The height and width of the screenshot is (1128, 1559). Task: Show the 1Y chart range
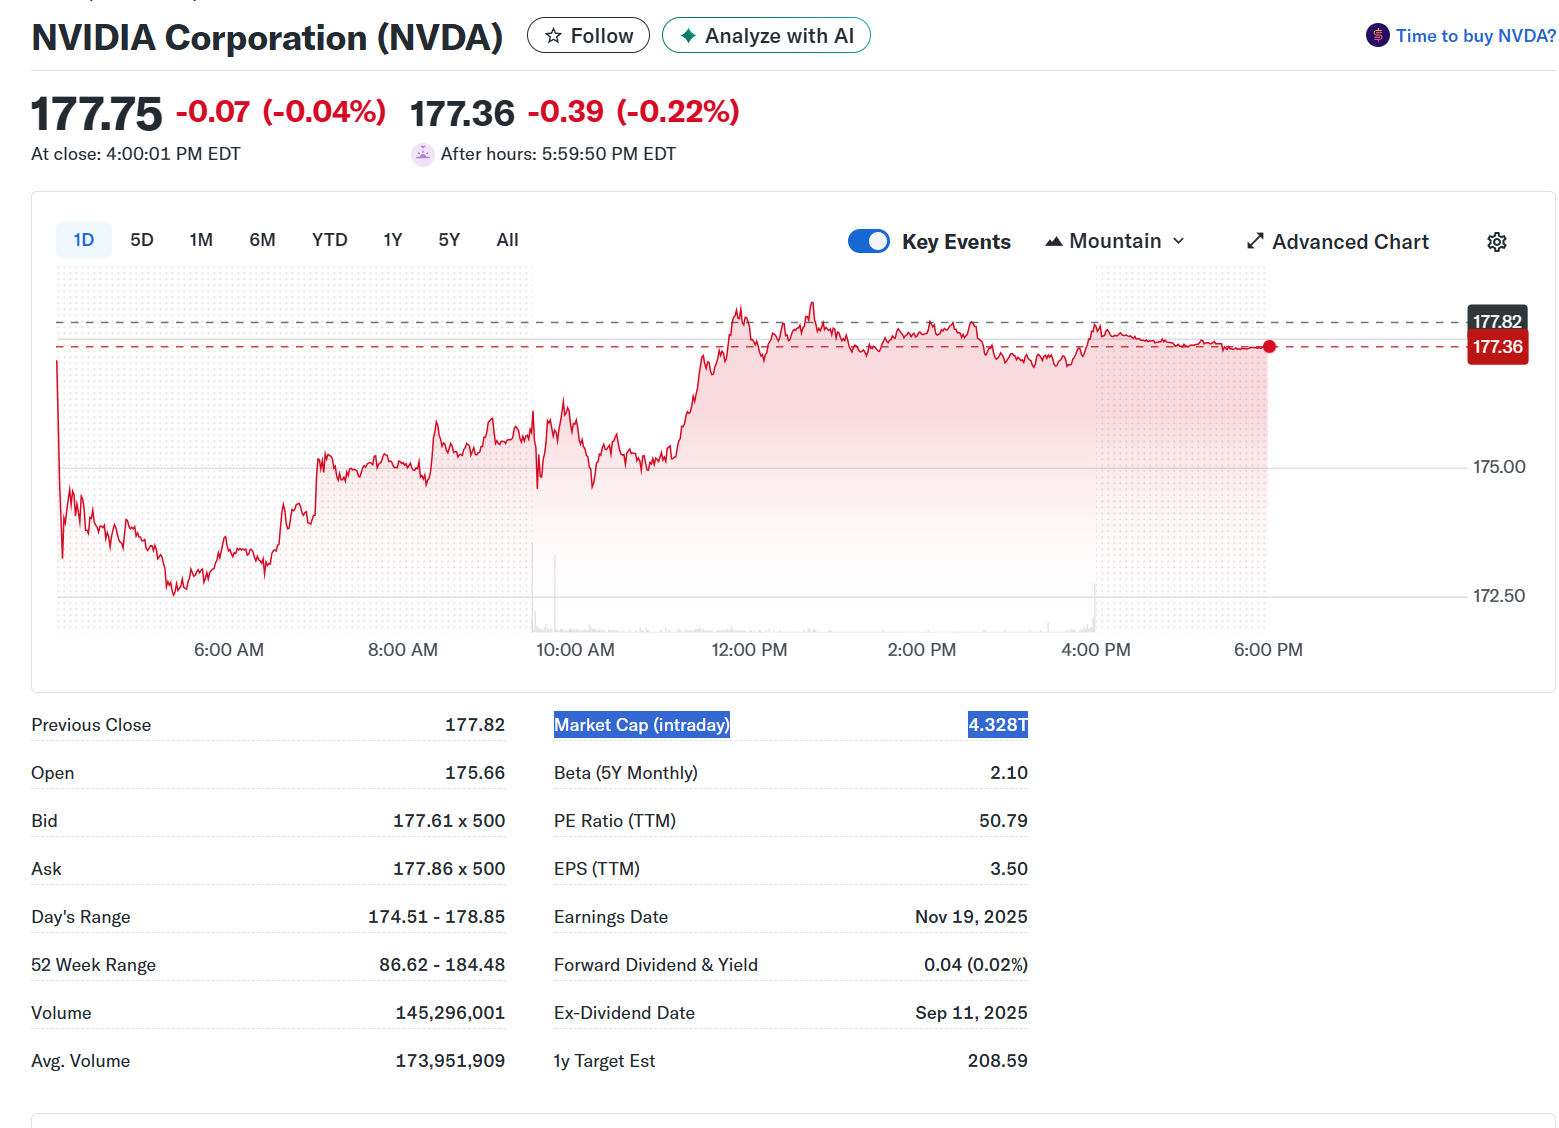click(393, 240)
